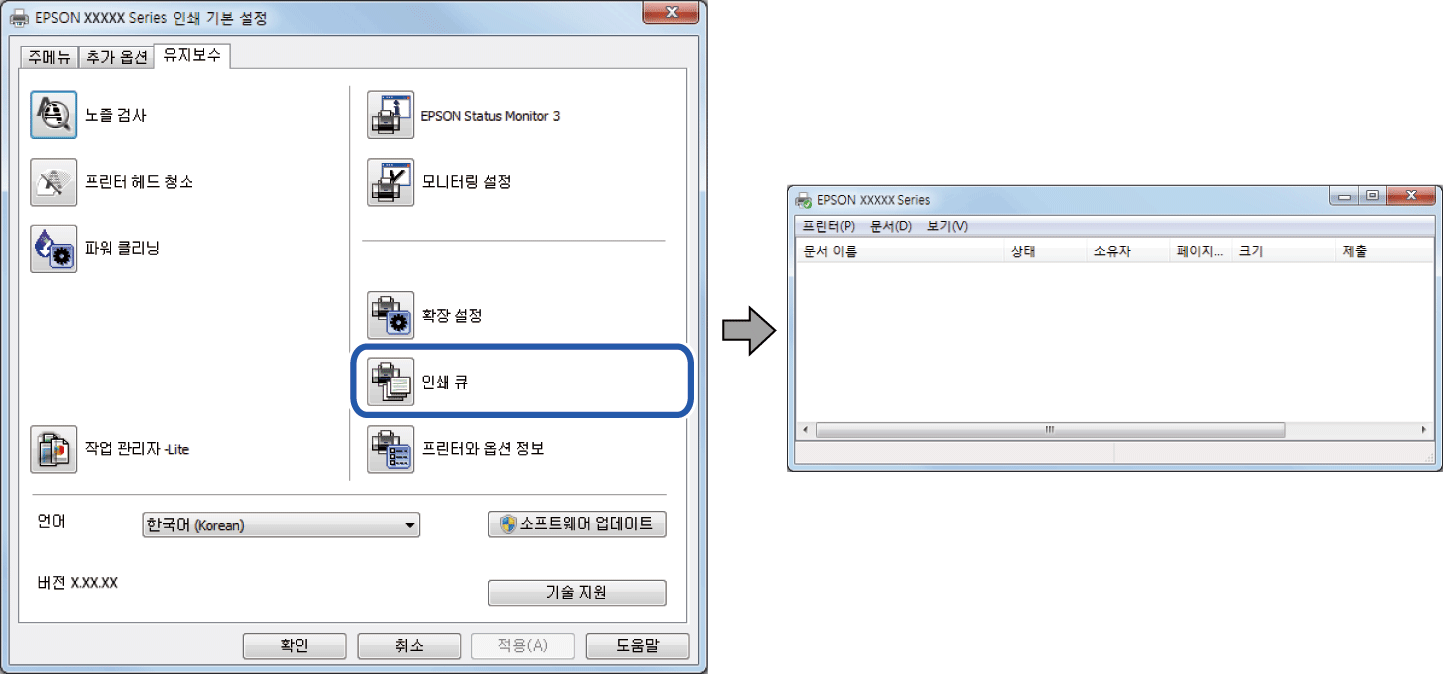The height and width of the screenshot is (674, 1443).
Task: Start 프린터 헤드 청소 head cleaning icon
Action: (53, 182)
